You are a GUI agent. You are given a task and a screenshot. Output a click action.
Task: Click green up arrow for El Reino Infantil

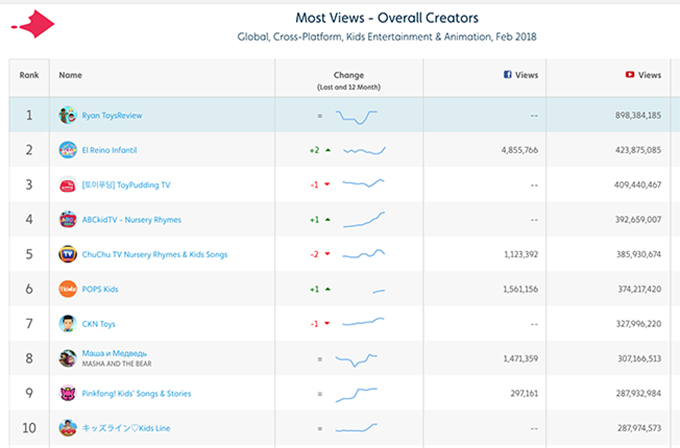coord(328,150)
